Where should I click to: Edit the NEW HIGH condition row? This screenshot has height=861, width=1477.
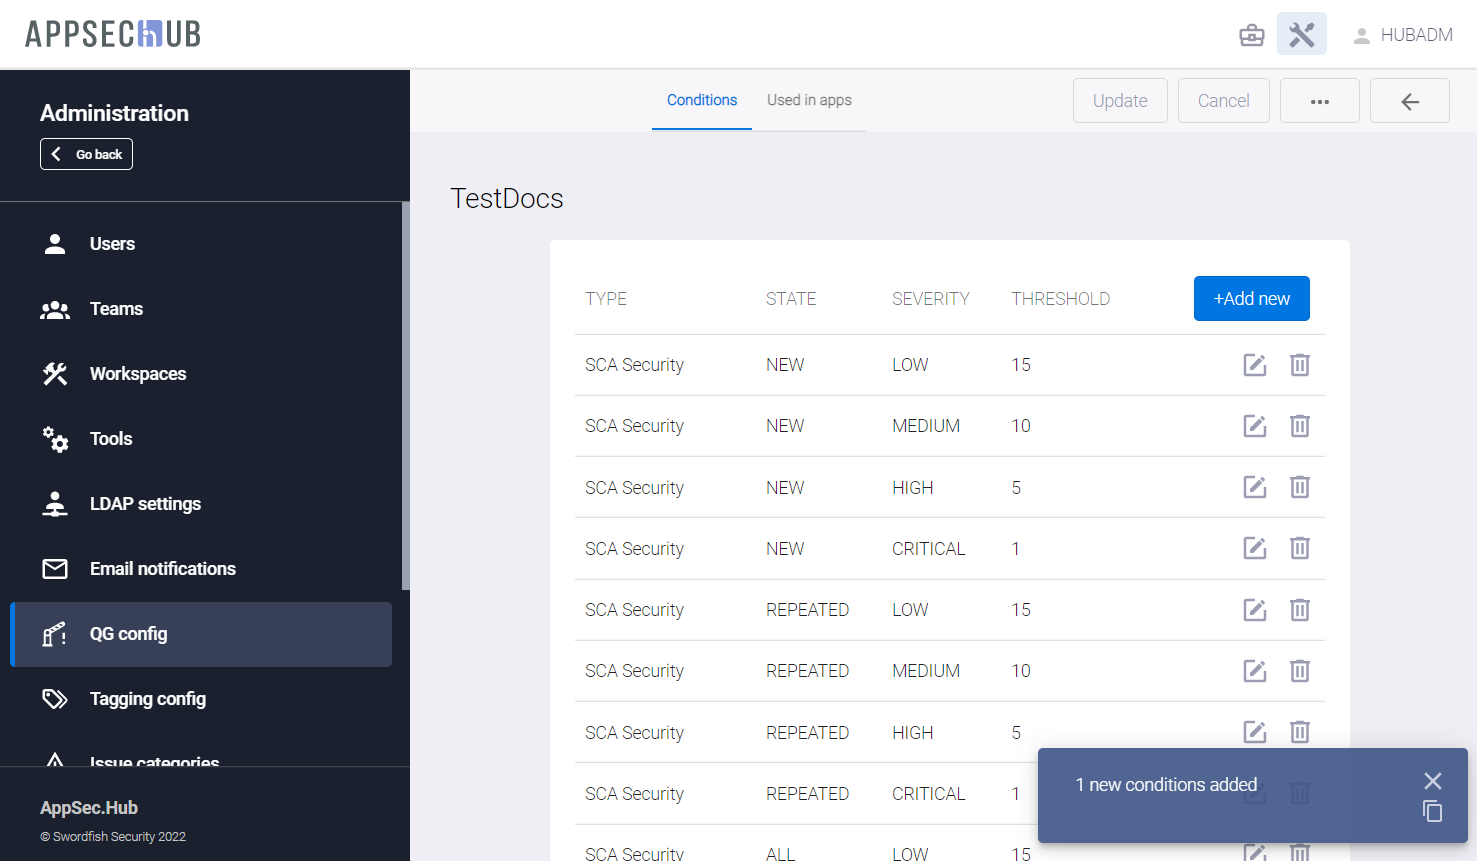click(1254, 487)
